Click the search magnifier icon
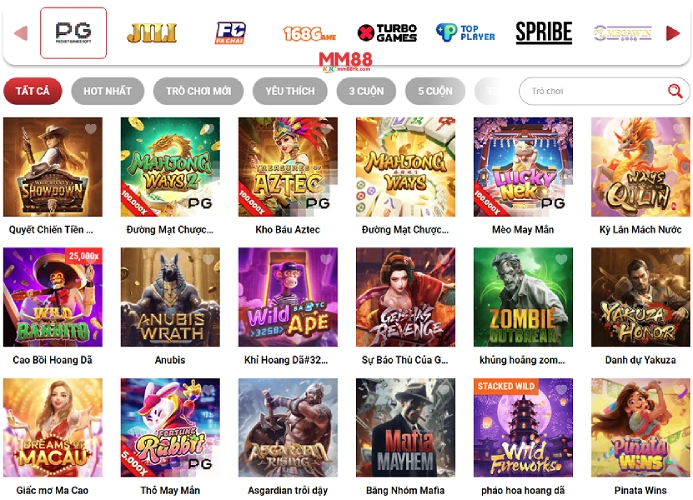Image resolution: width=693 pixels, height=500 pixels. (x=675, y=91)
